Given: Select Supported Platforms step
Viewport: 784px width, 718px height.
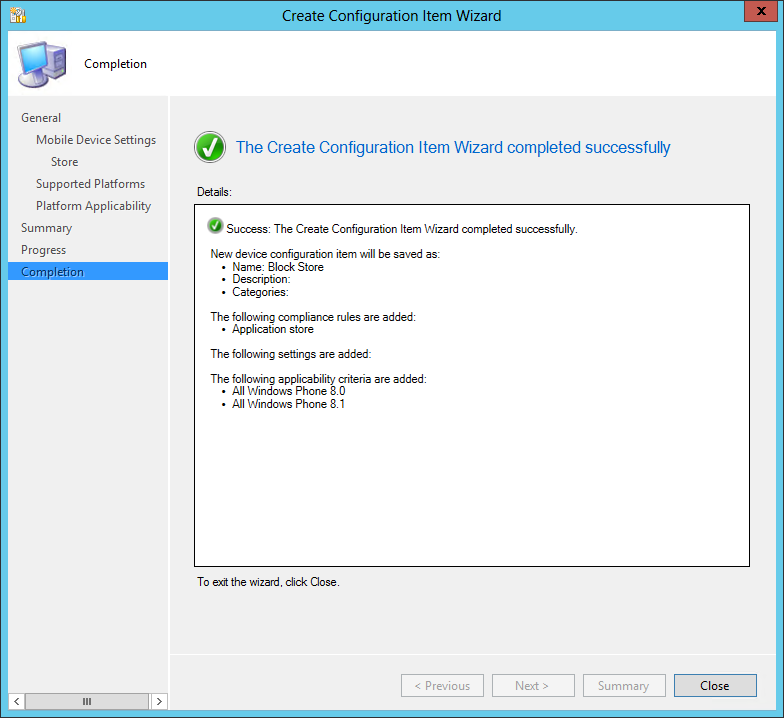Looking at the screenshot, I should 90,184.
